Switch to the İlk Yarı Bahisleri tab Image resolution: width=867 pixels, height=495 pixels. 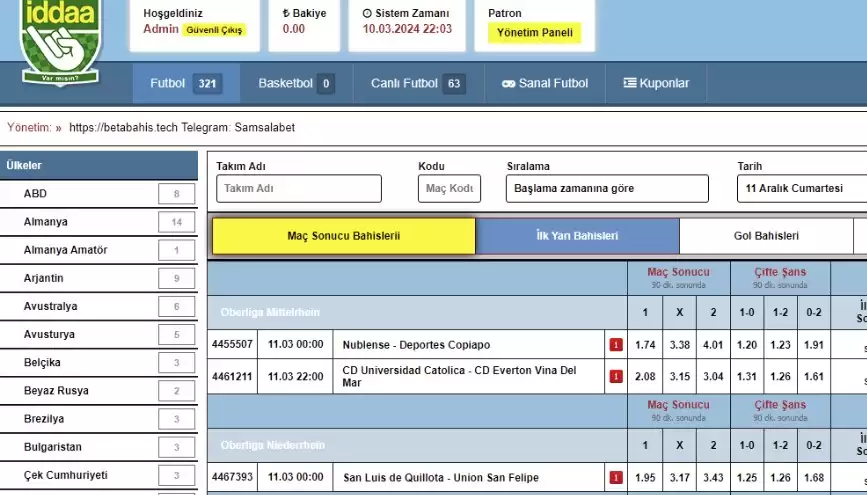pyautogui.click(x=577, y=236)
